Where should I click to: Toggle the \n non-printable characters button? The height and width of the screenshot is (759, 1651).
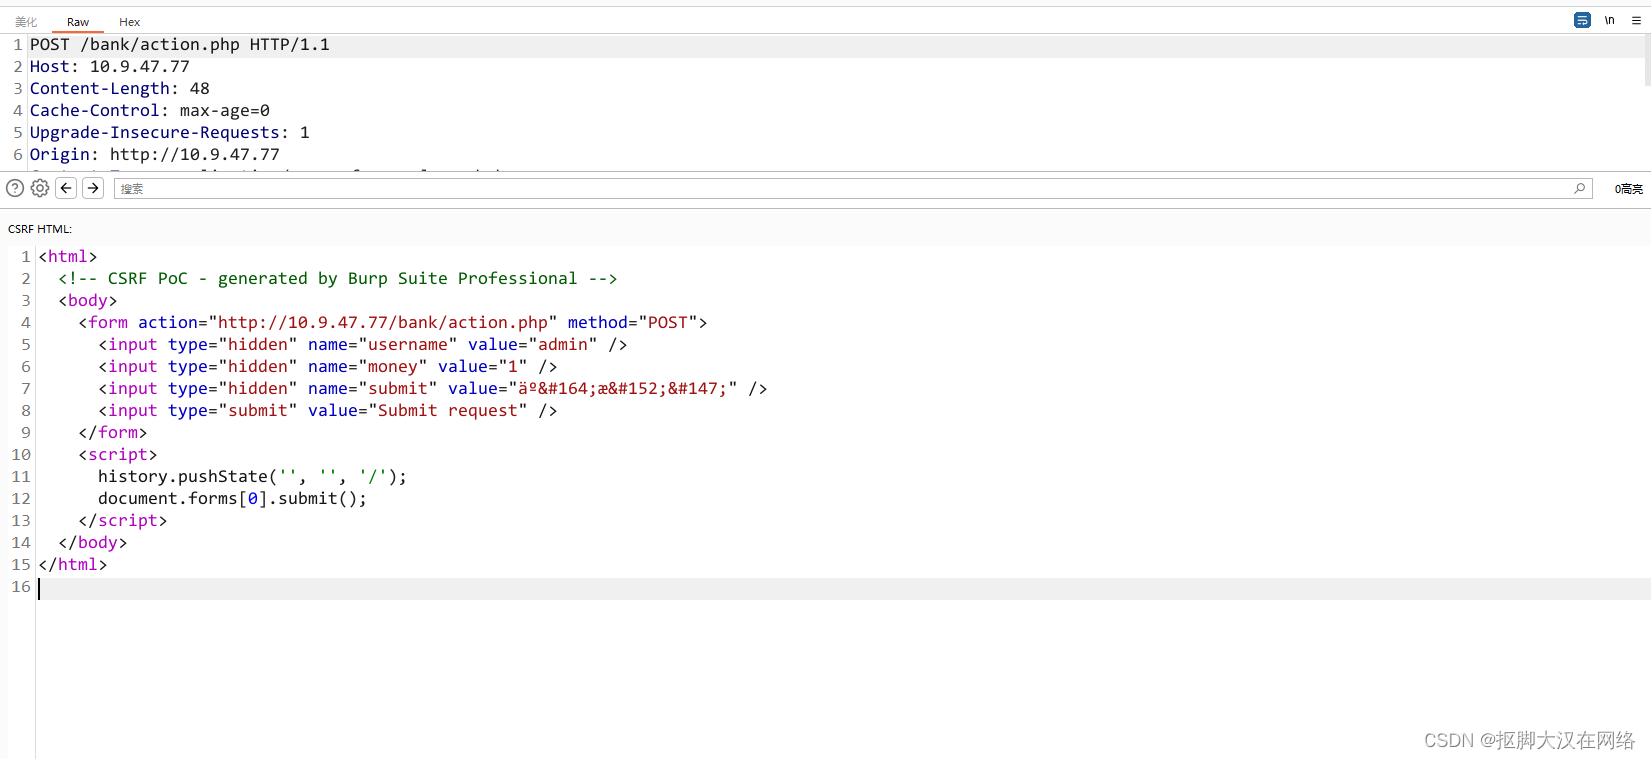[1609, 20]
